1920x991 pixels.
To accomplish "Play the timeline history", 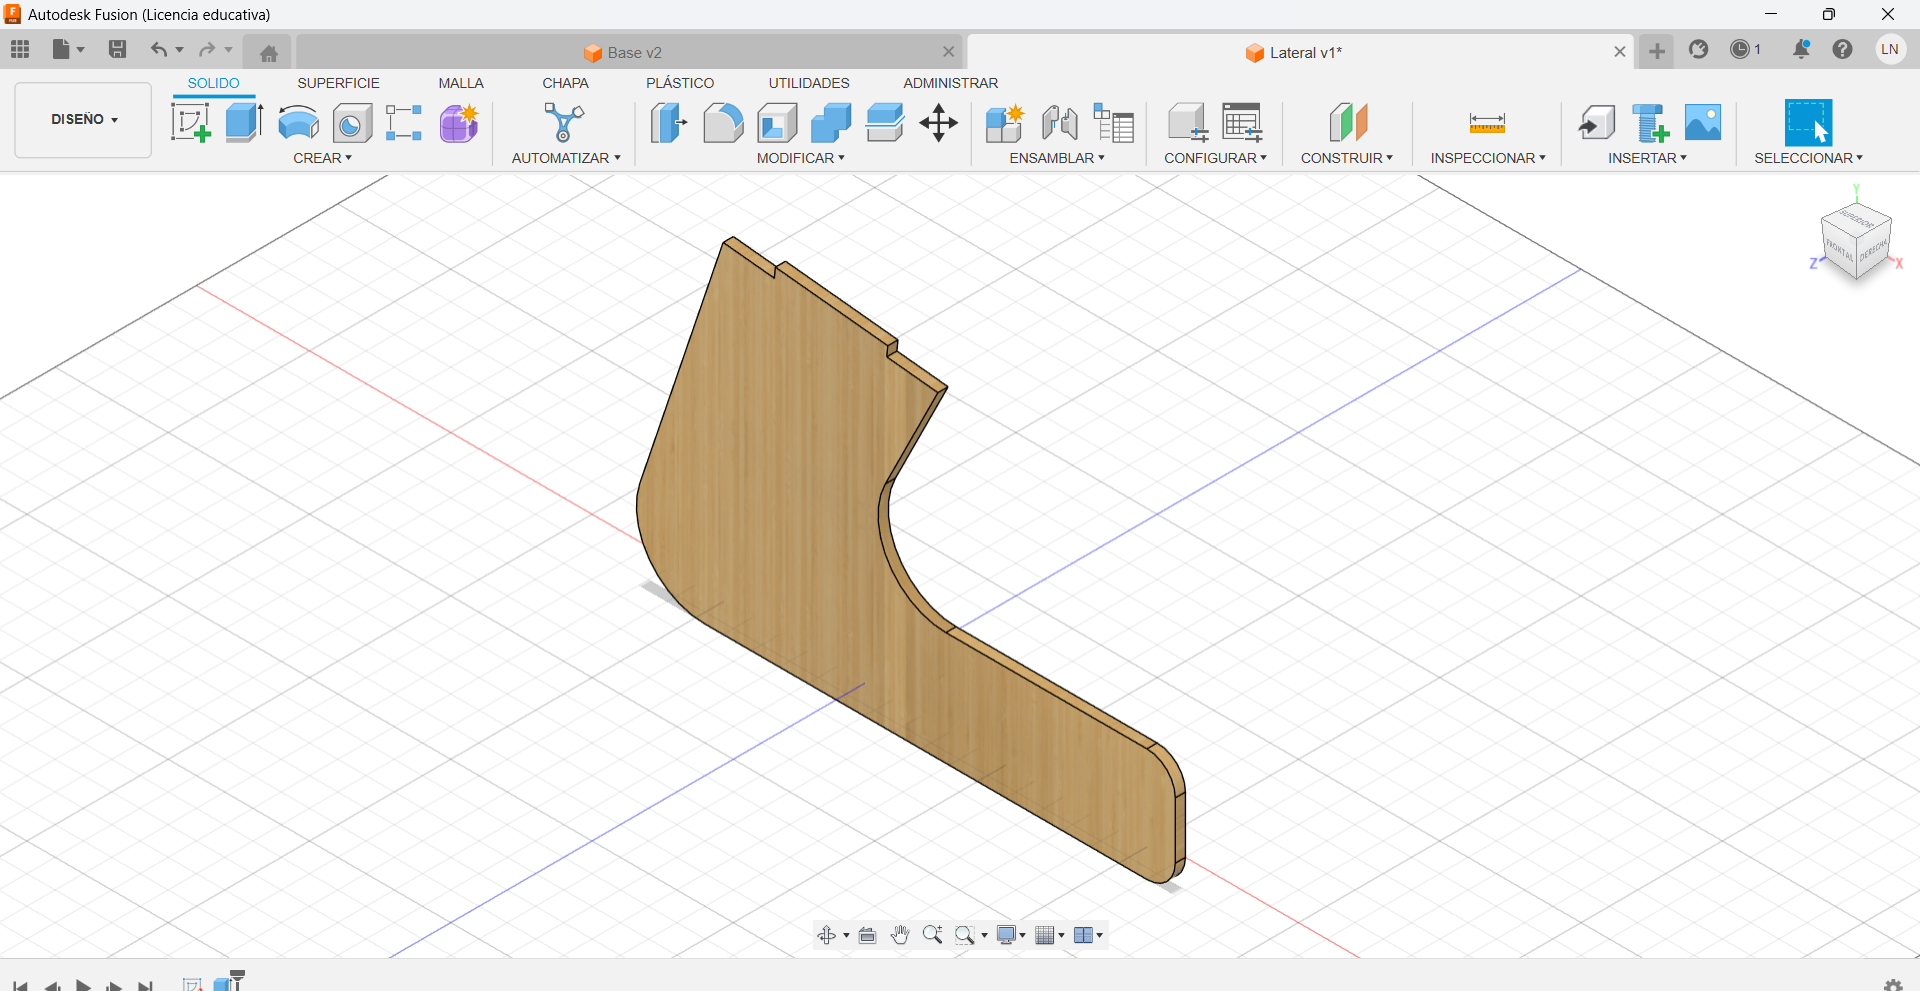I will (84, 985).
